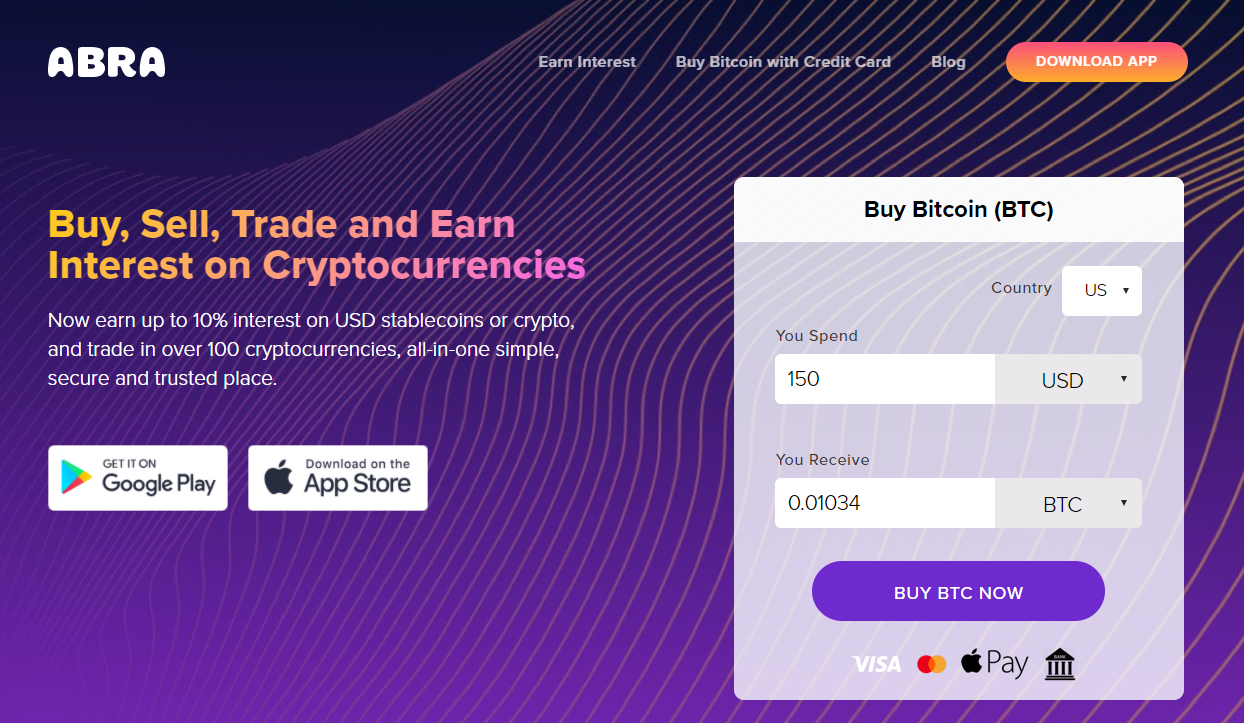
Task: Click the Download App button
Action: pos(1097,62)
